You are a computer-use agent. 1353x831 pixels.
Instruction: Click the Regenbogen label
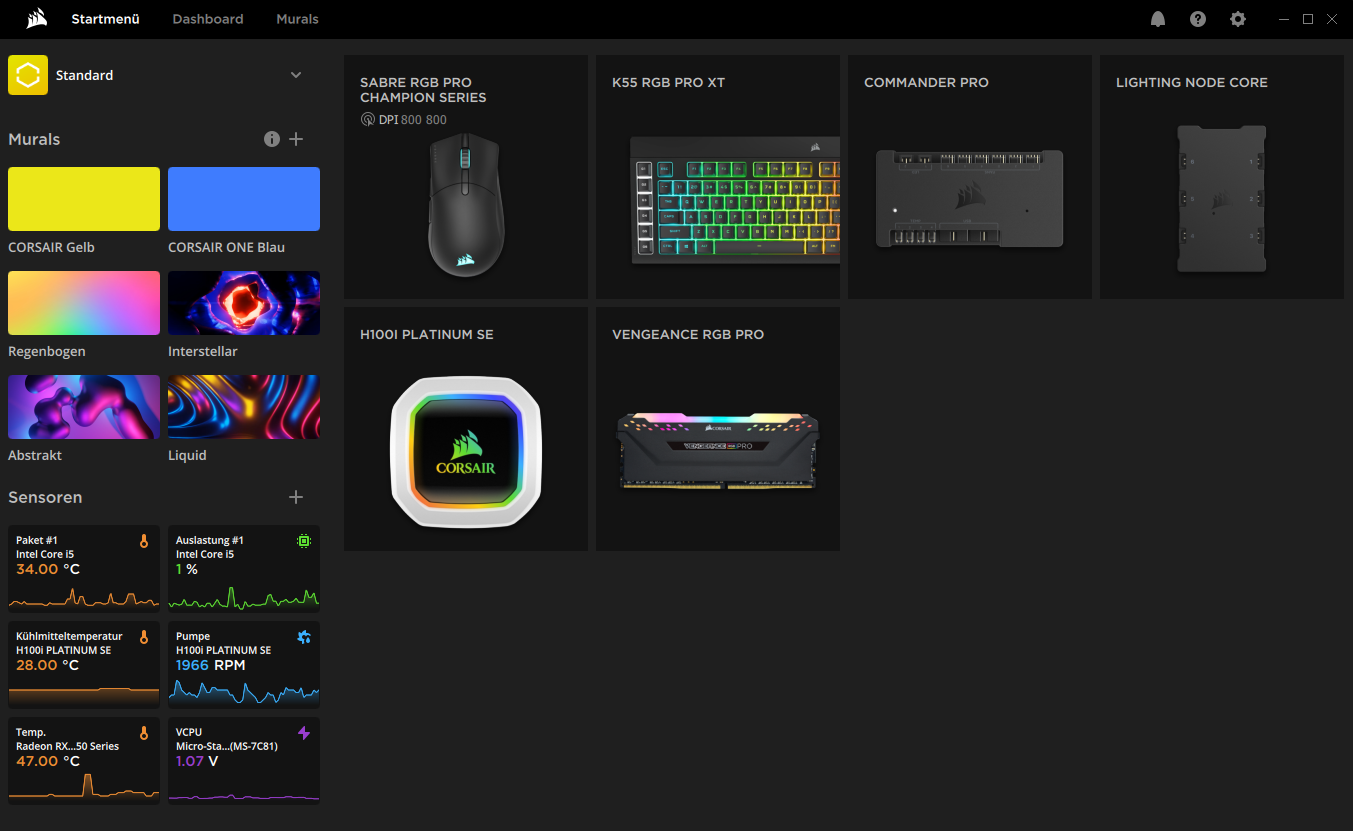pyautogui.click(x=47, y=351)
